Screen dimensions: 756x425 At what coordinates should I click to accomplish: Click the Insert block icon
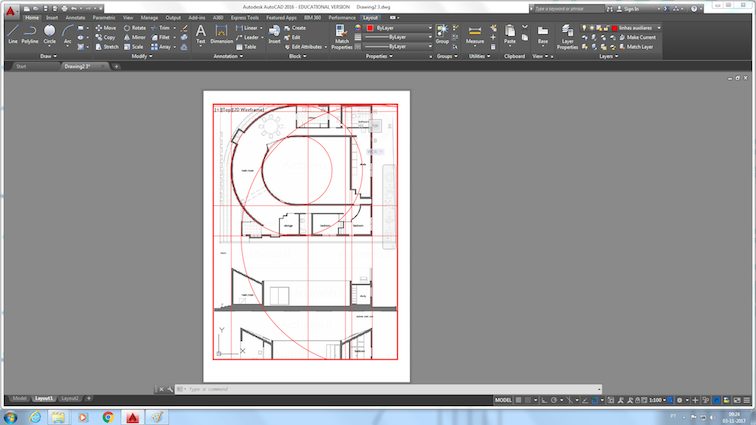[x=274, y=35]
